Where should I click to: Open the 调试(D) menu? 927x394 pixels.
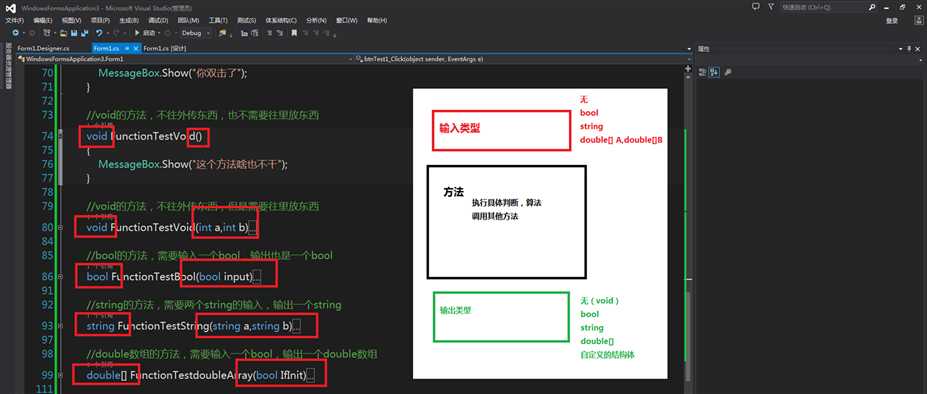click(x=158, y=20)
